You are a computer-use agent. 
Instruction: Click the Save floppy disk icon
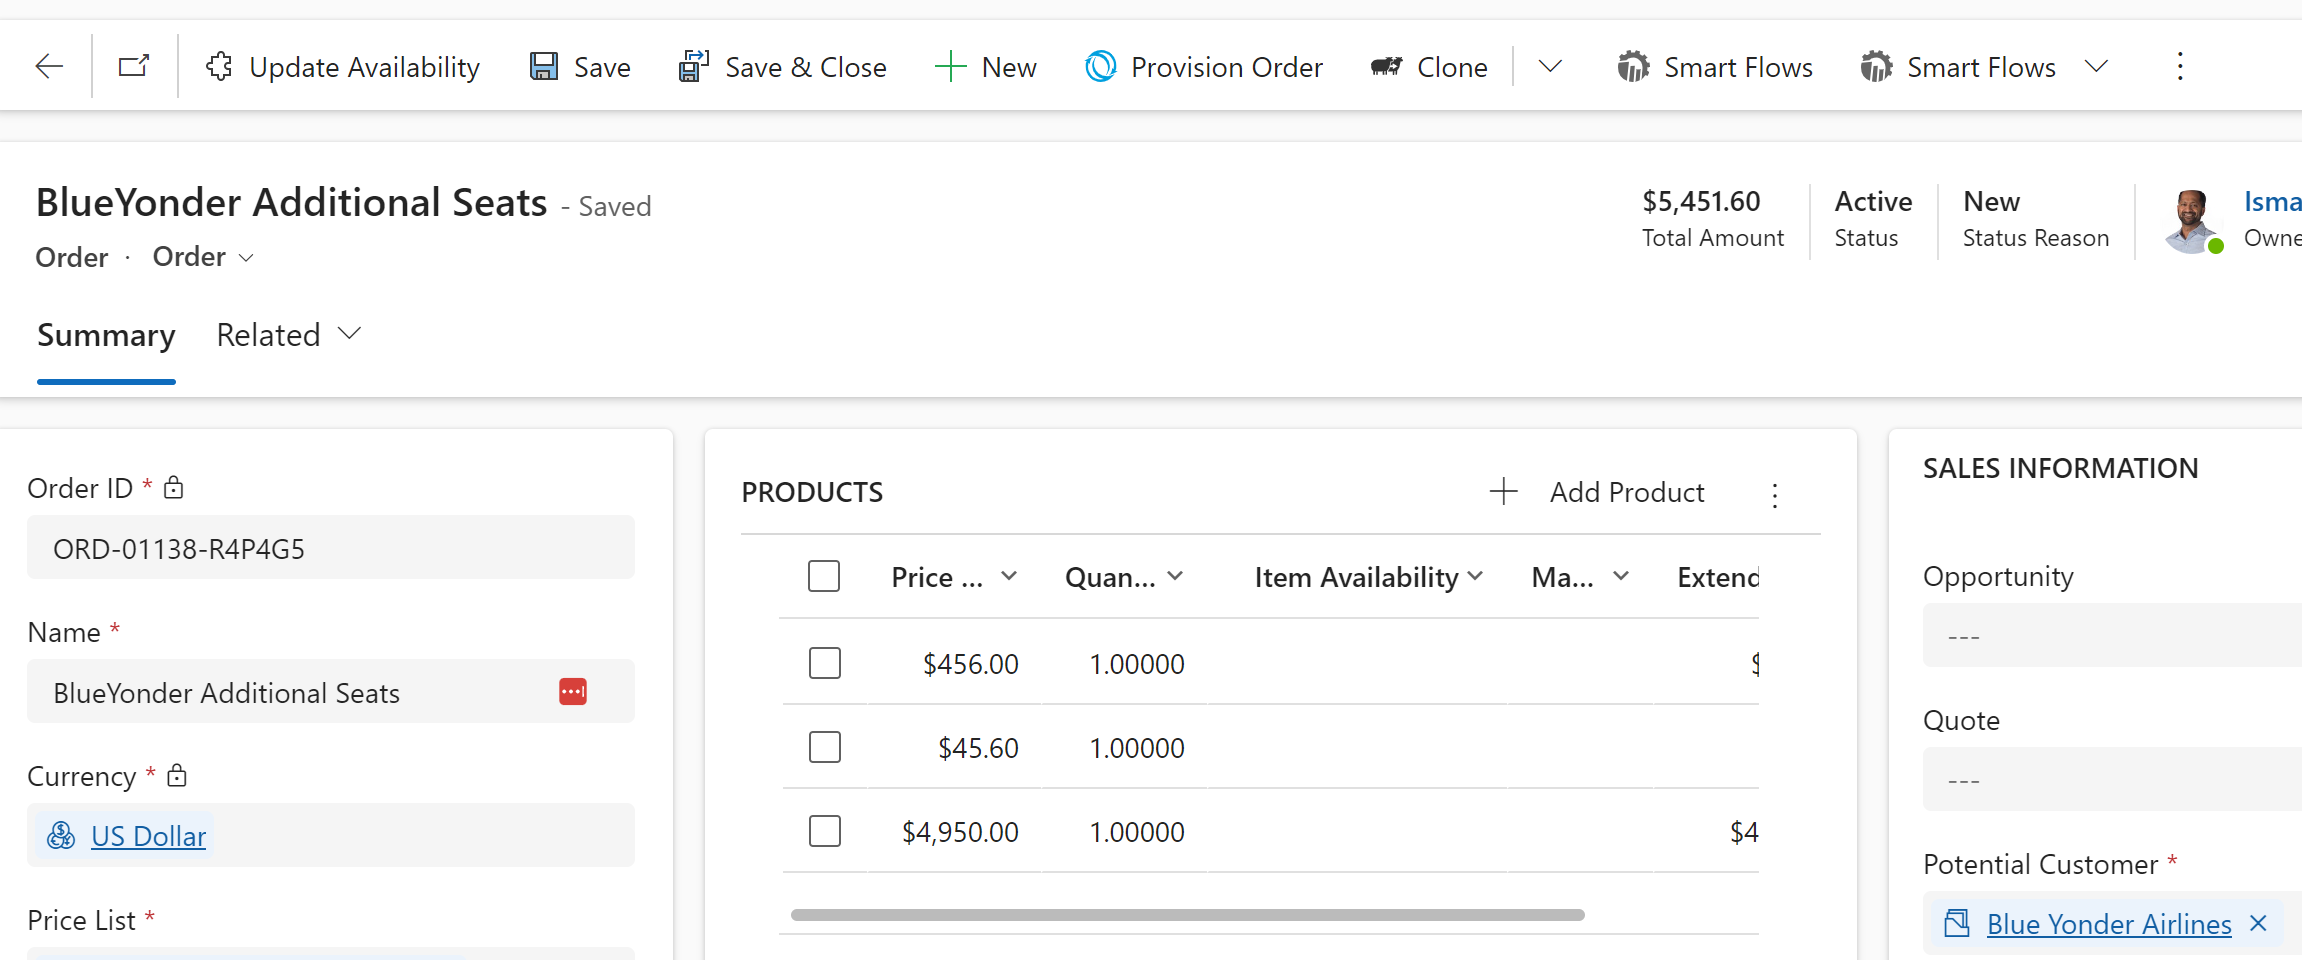[544, 67]
